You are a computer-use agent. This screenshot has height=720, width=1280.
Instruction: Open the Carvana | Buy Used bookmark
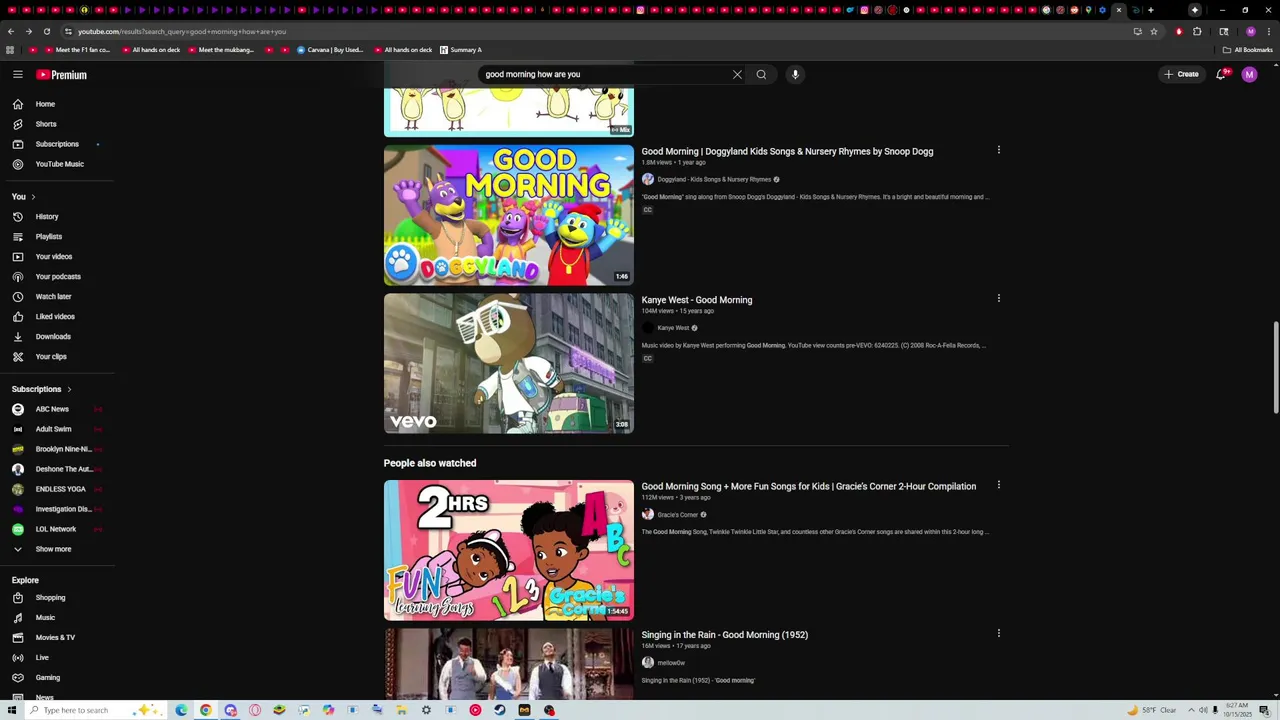tap(330, 50)
